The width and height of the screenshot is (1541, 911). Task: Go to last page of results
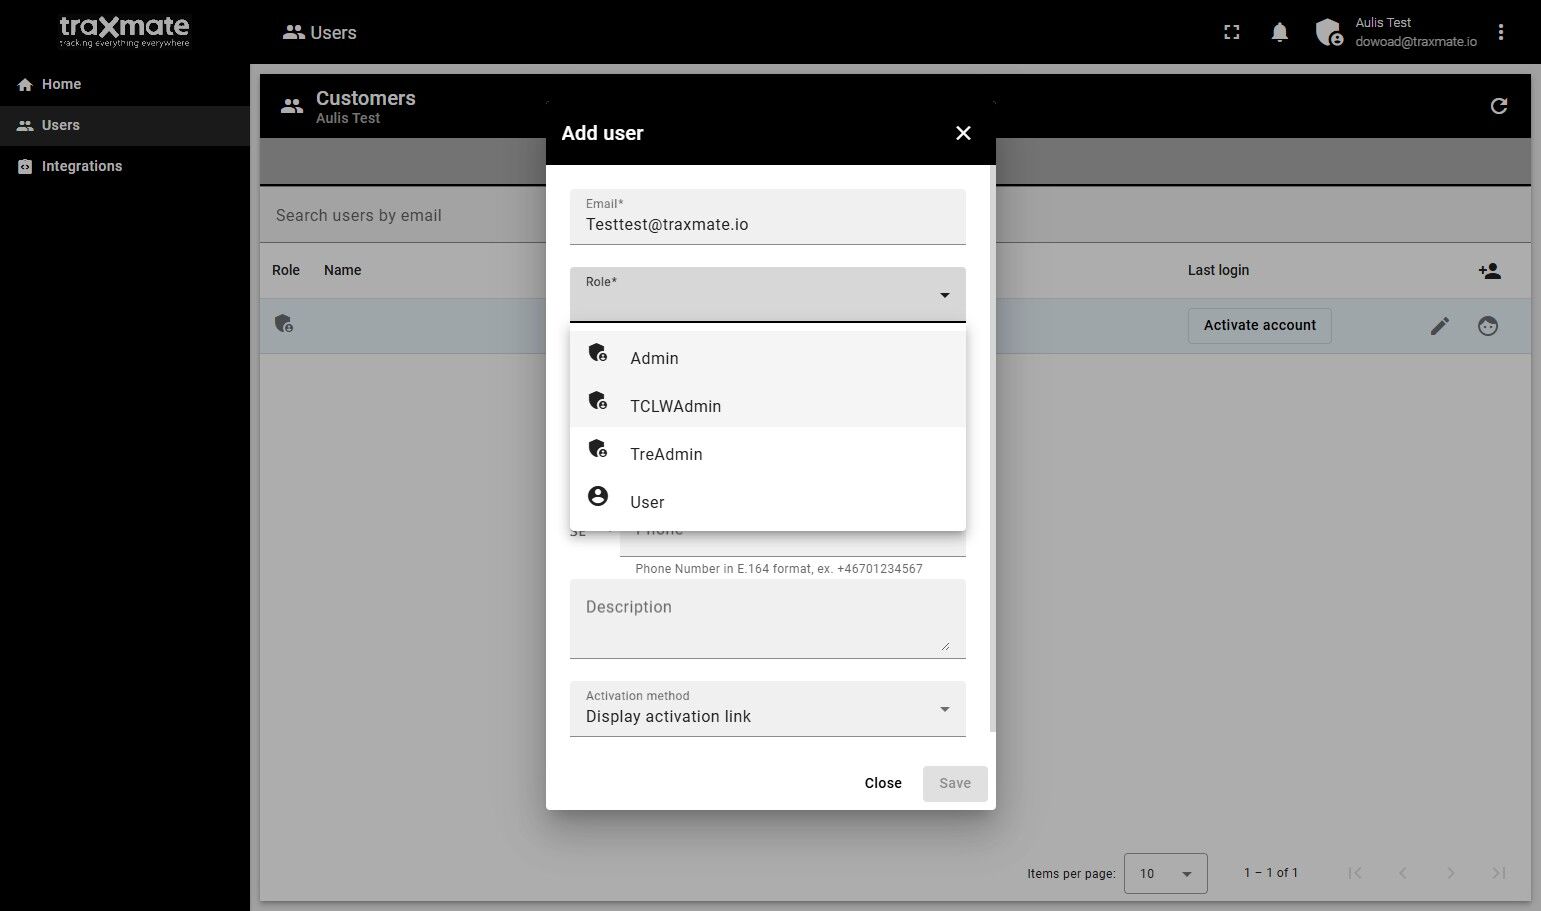pos(1499,873)
